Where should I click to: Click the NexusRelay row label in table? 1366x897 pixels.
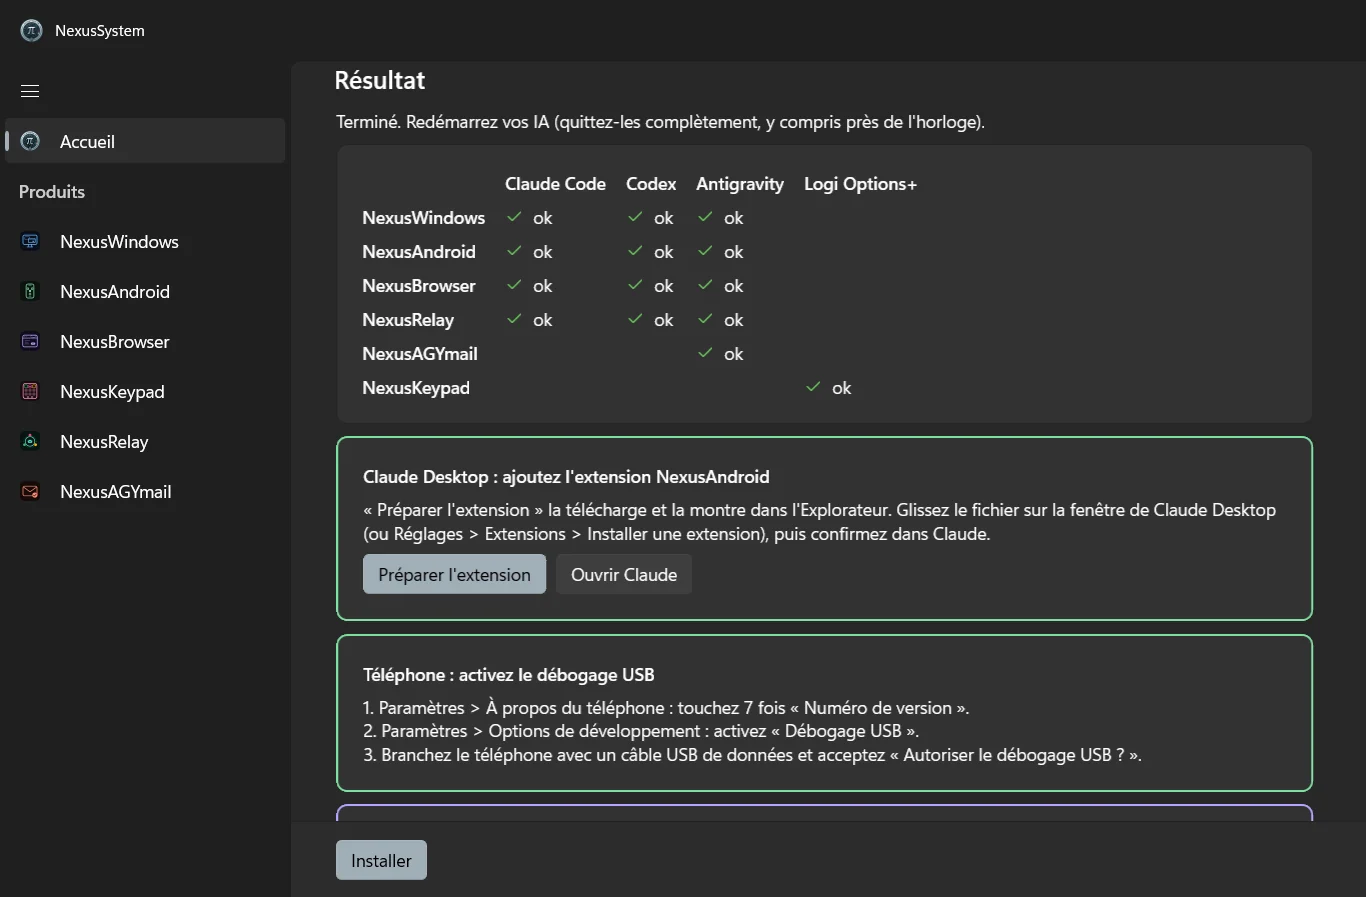click(408, 320)
